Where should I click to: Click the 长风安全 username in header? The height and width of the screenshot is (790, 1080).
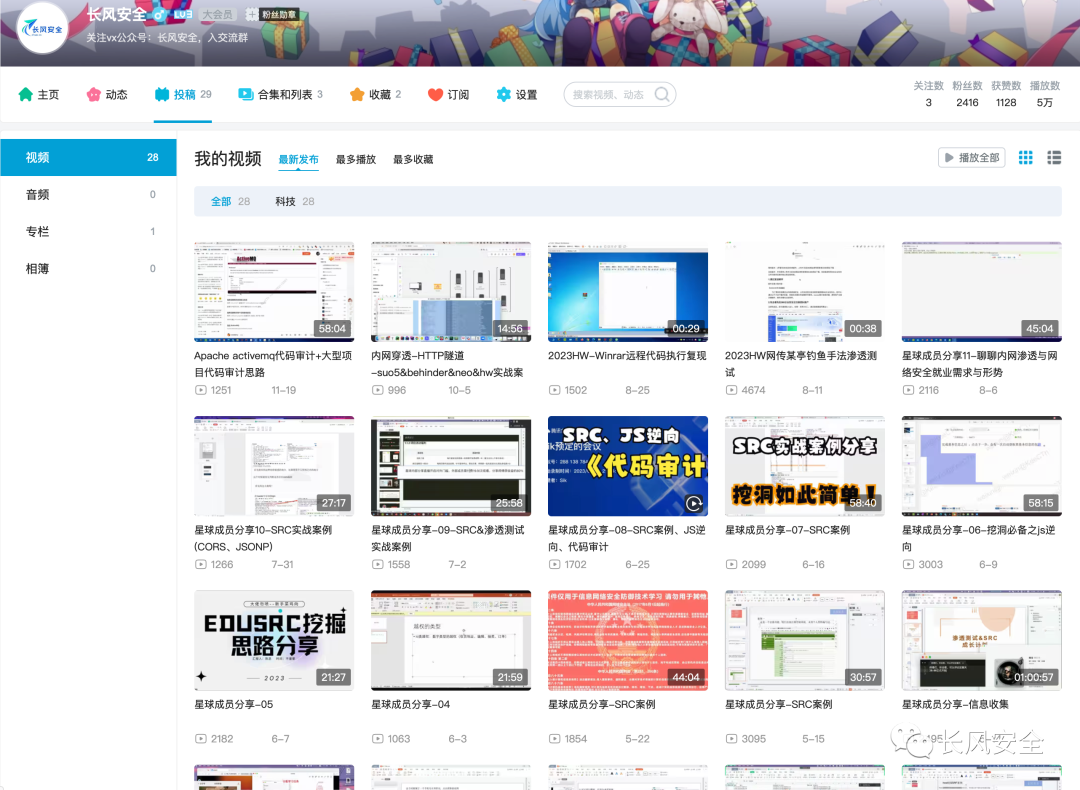116,14
